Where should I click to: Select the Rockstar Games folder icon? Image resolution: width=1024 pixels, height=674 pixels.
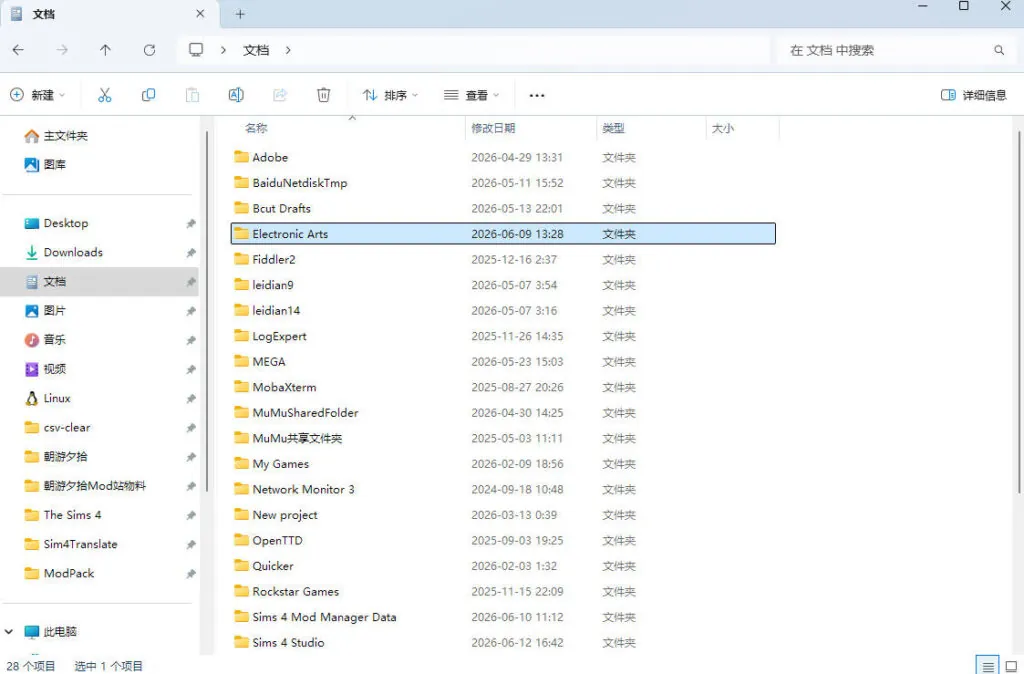242,591
